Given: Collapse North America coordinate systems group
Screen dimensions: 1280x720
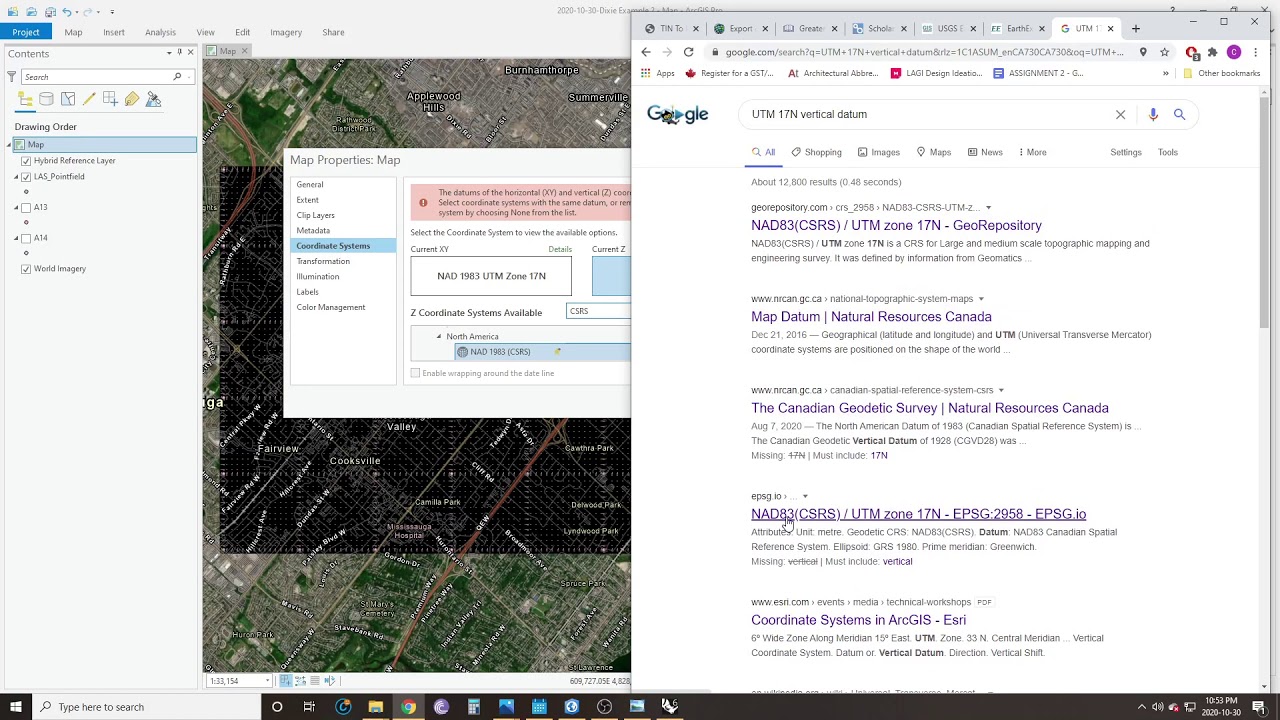Looking at the screenshot, I should (438, 337).
